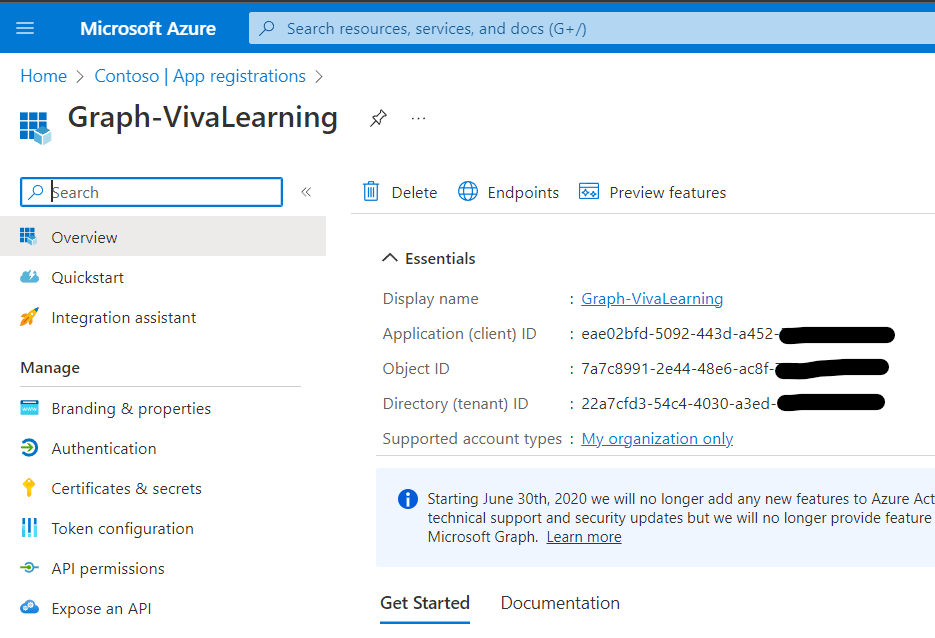Navigate to API permissions

click(x=107, y=568)
